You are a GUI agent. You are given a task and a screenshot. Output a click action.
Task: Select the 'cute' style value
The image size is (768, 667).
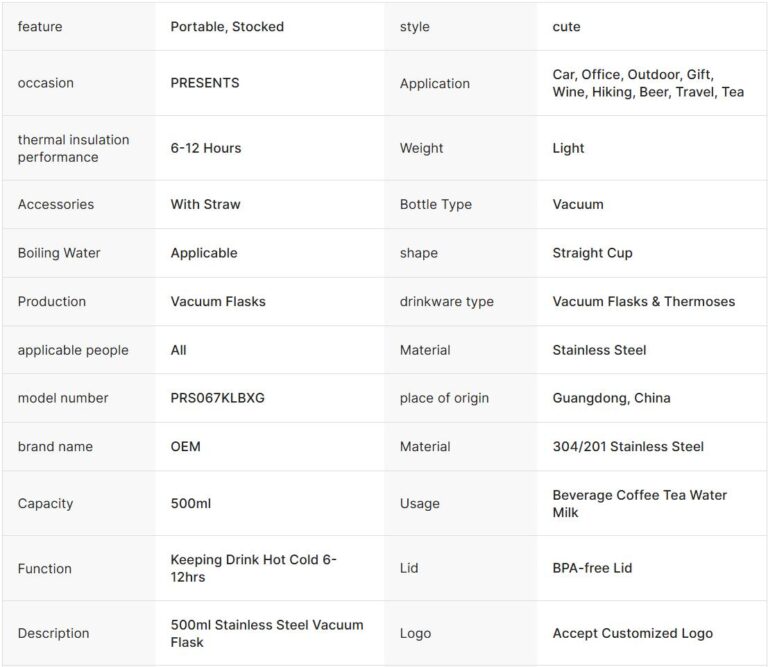pyautogui.click(x=566, y=27)
